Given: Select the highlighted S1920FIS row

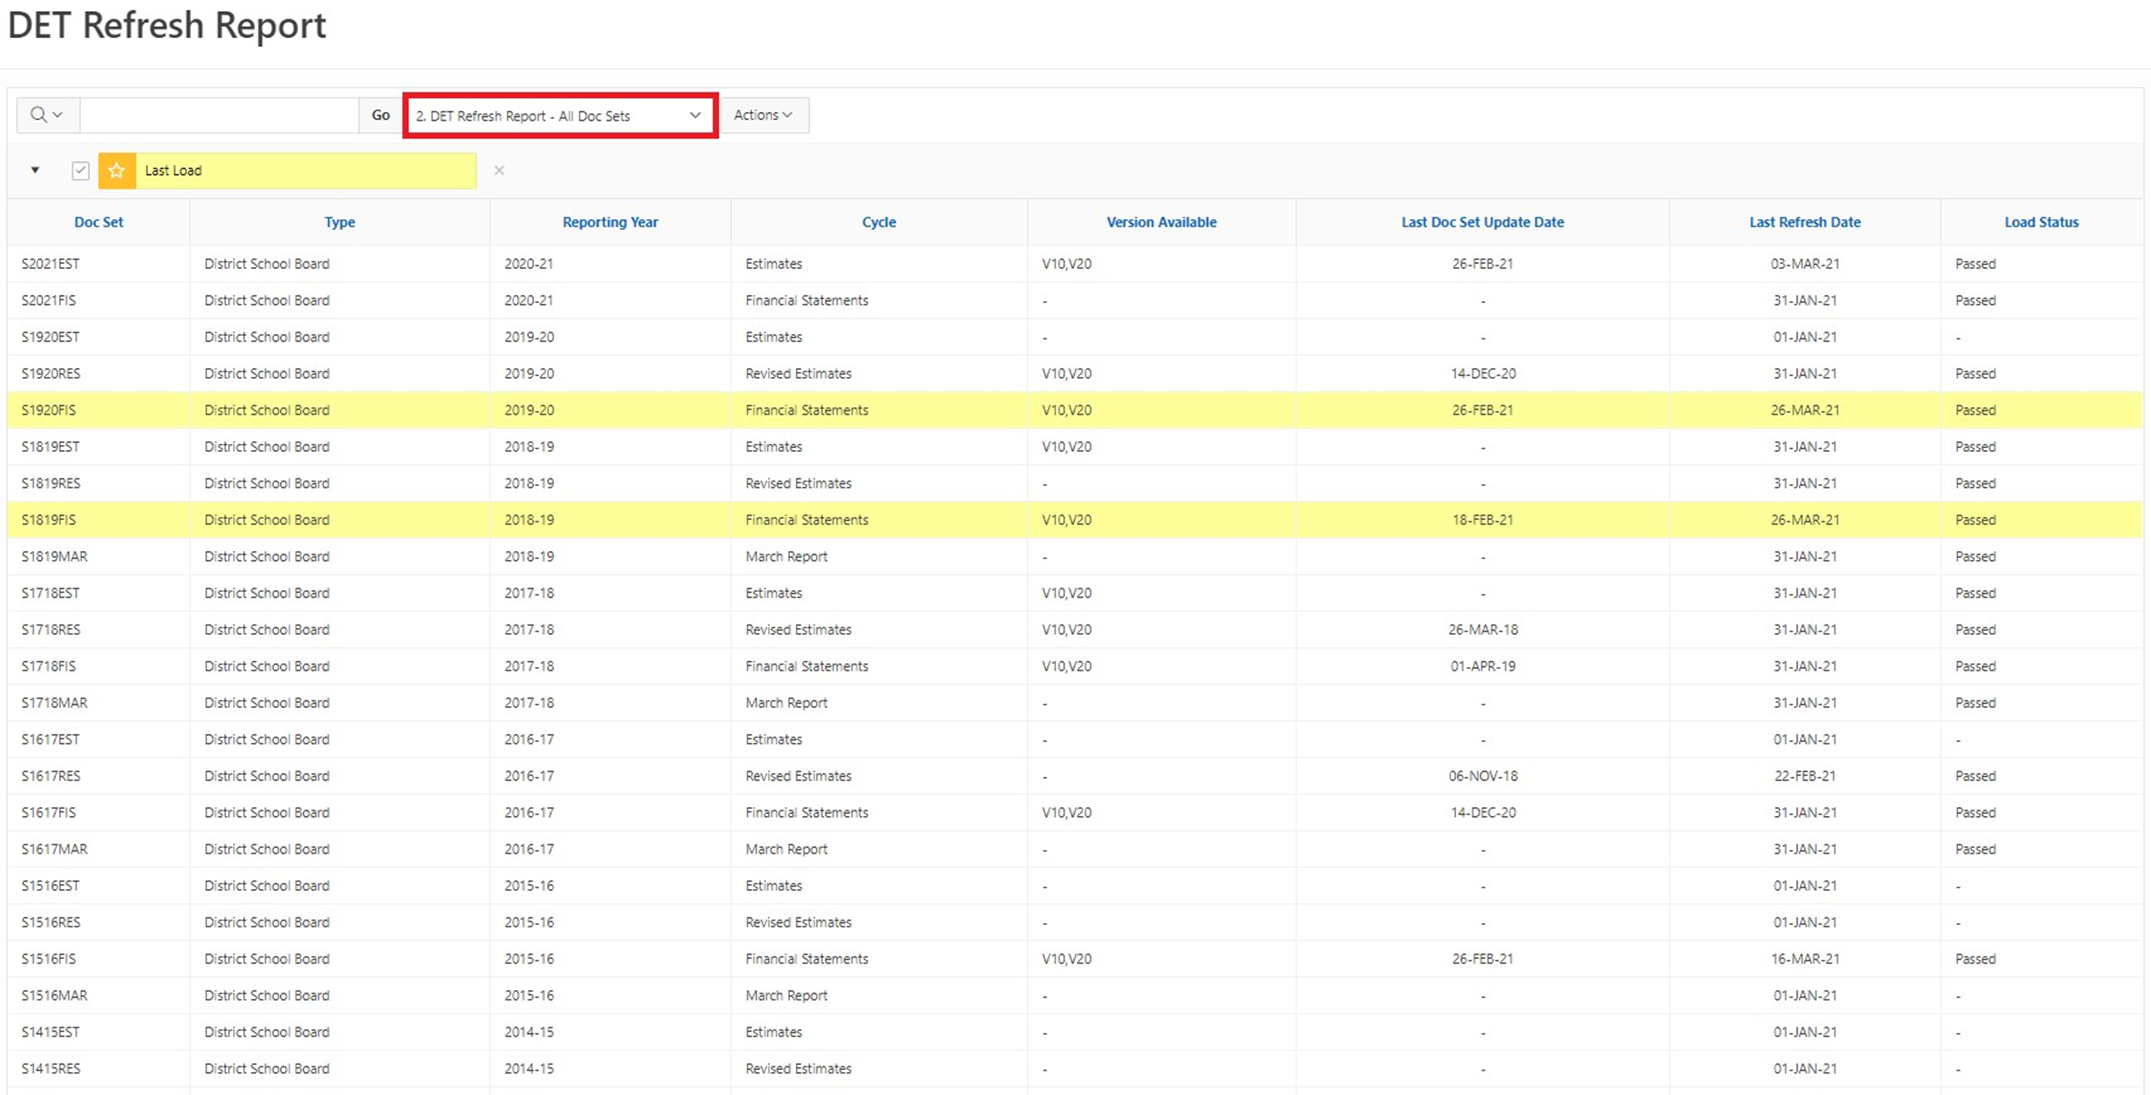Looking at the screenshot, I should click(49, 410).
